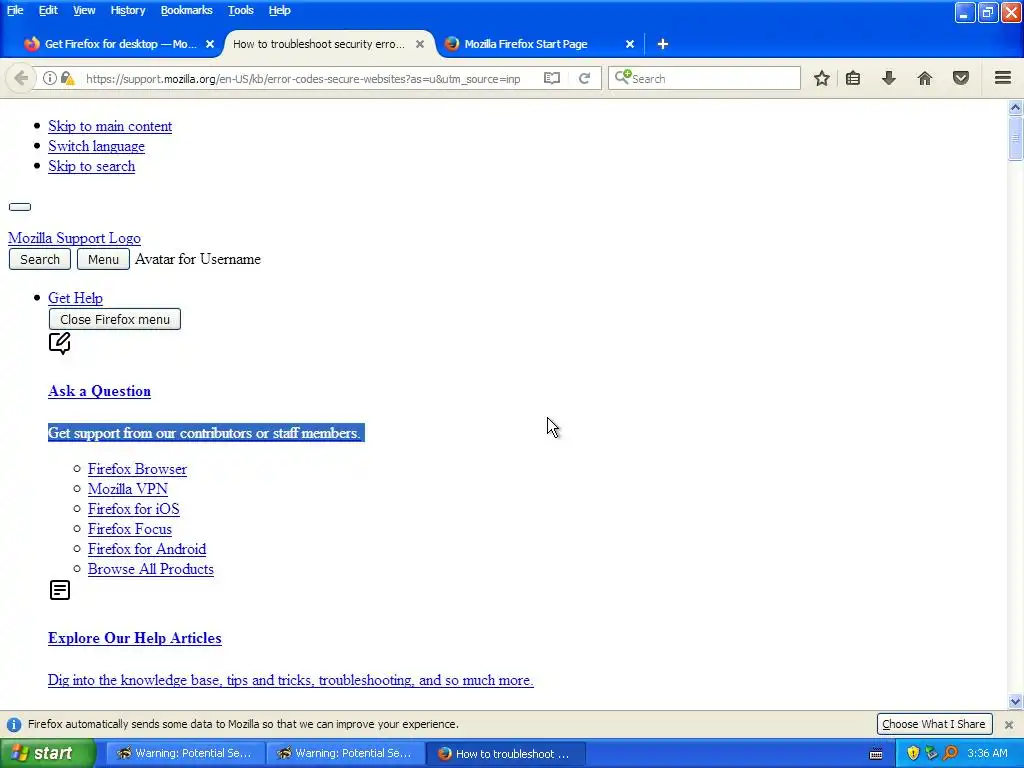This screenshot has height=768, width=1024.
Task: Open the security shield tray icon
Action: (x=913, y=753)
